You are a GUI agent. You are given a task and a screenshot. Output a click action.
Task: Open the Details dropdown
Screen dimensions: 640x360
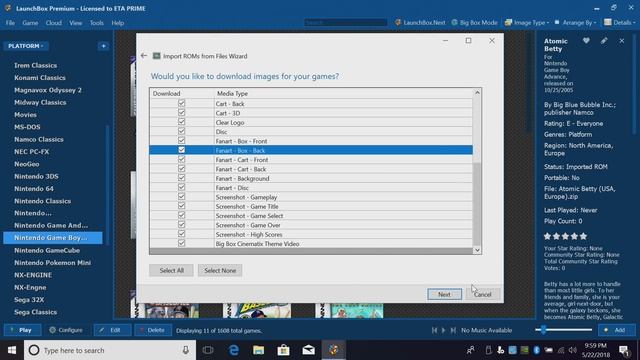point(620,23)
